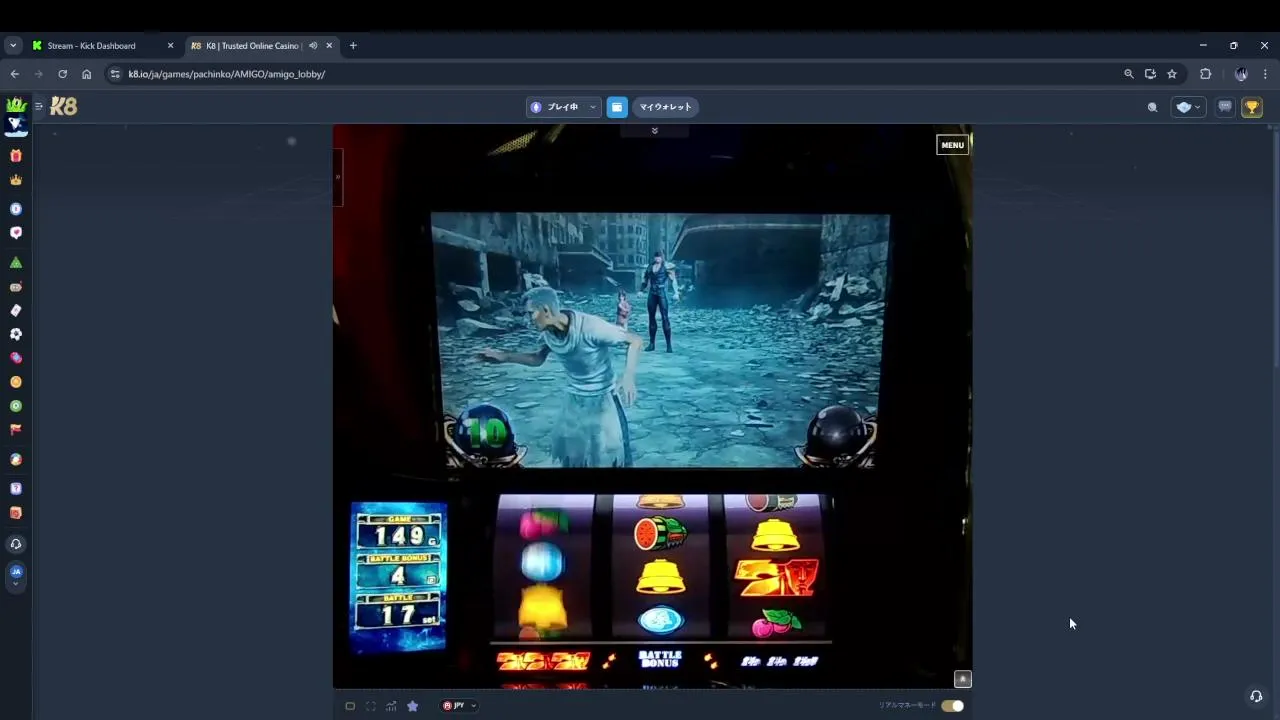Switch to theater mode icon below the game
The image size is (1280, 720).
tap(350, 706)
